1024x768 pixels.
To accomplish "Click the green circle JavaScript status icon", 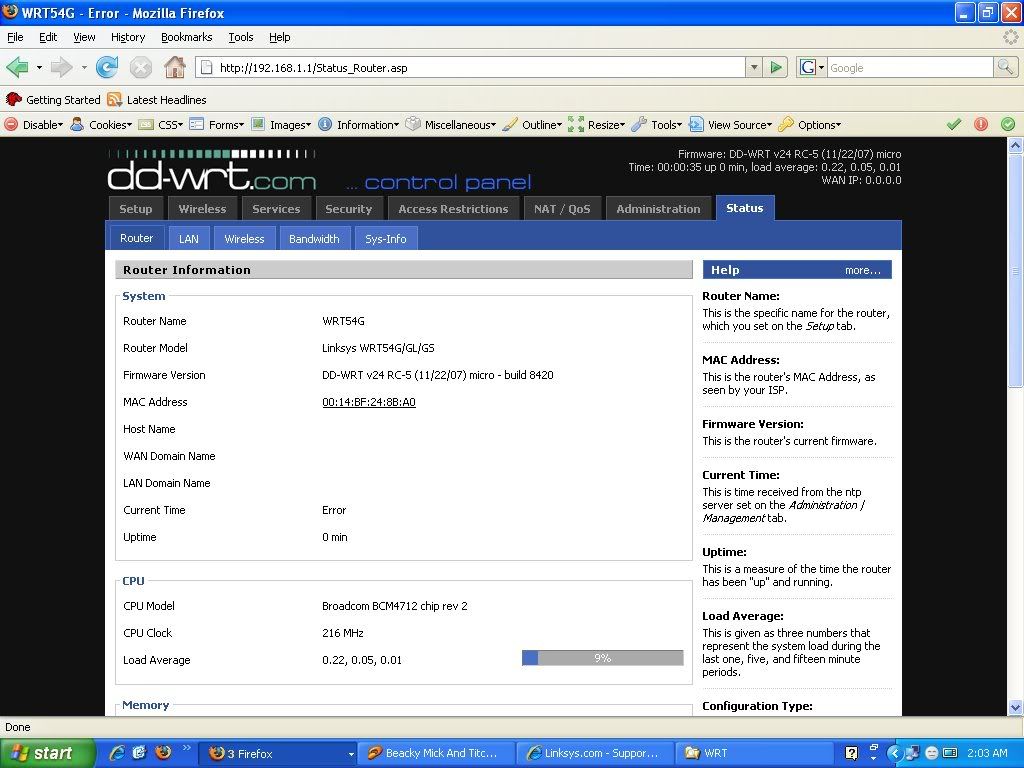I will tap(1008, 124).
